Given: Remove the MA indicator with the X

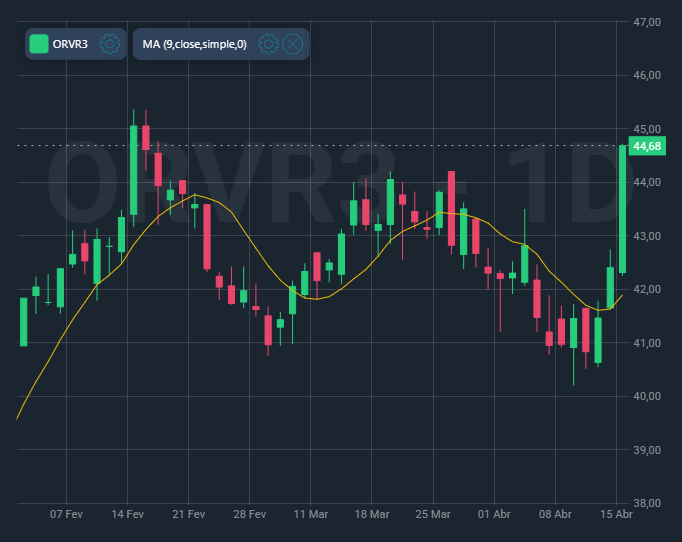Looking at the screenshot, I should [x=292, y=44].
